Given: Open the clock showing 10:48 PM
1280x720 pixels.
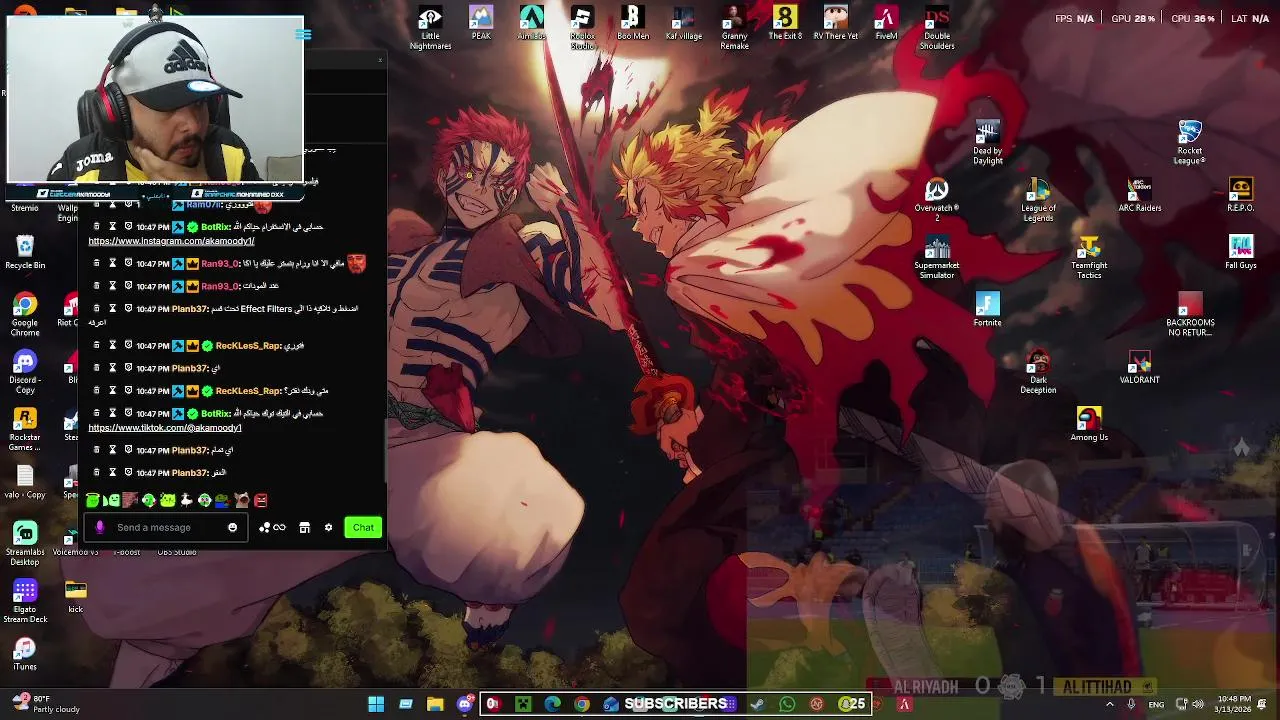Looking at the screenshot, I should [1231, 704].
